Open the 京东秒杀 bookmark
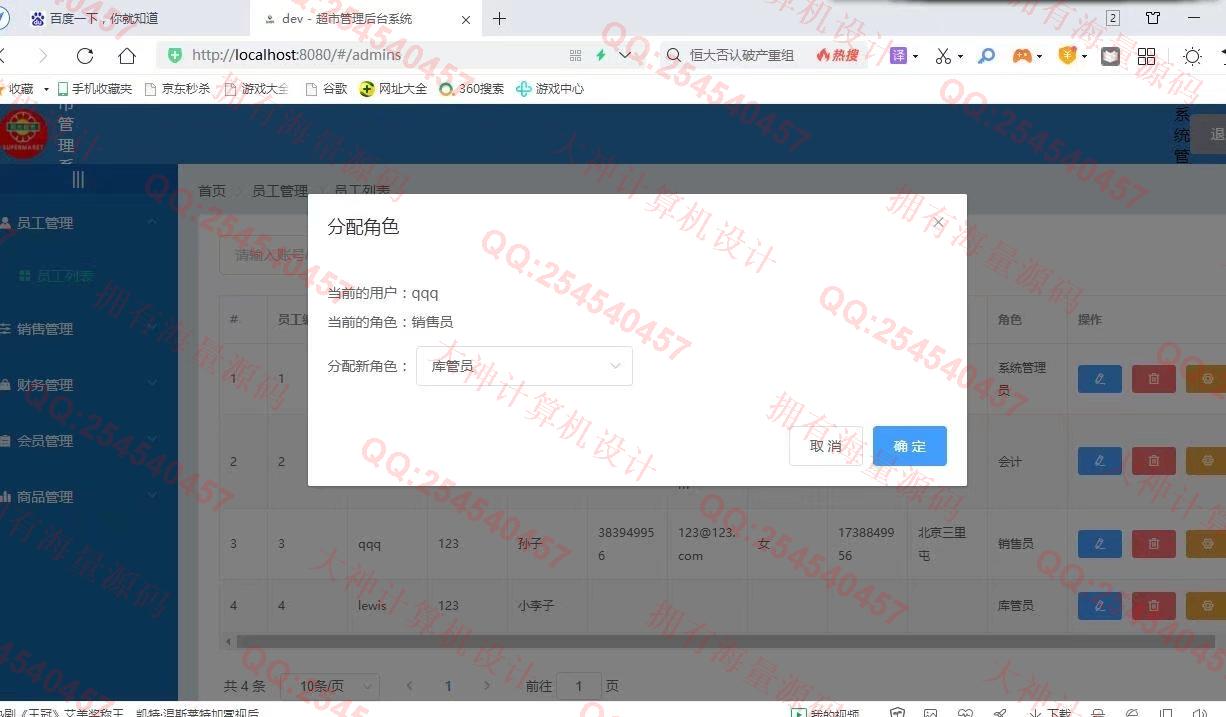The image size is (1226, 717). coord(177,89)
